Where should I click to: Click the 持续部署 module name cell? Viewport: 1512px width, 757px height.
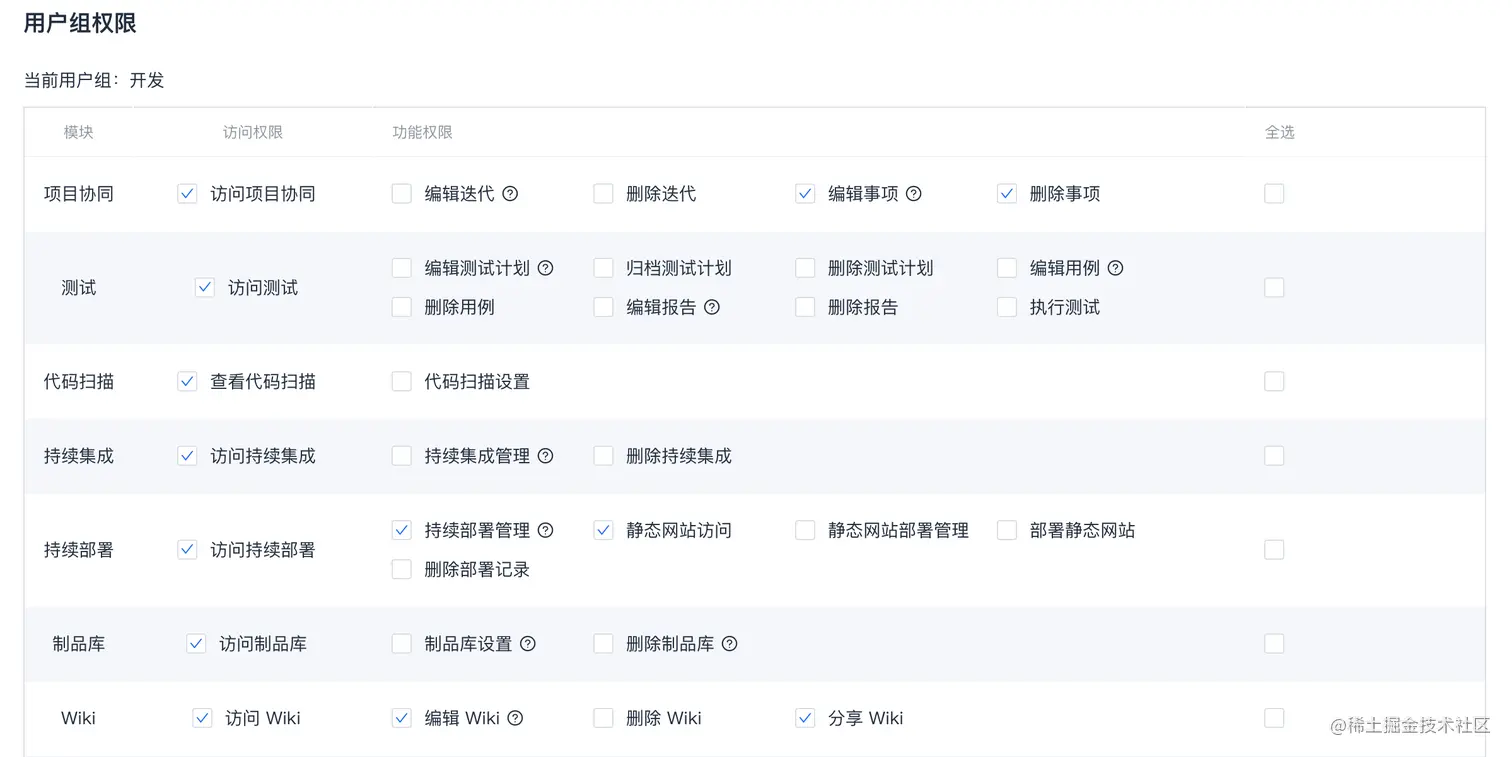(x=79, y=550)
